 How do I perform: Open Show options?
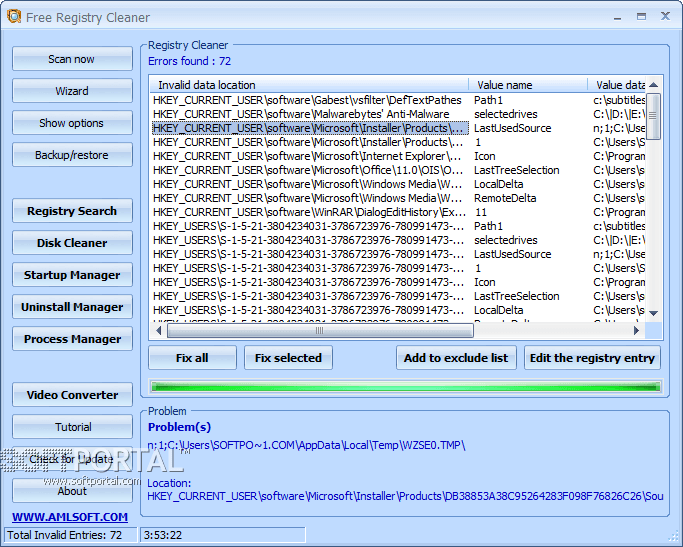click(72, 123)
